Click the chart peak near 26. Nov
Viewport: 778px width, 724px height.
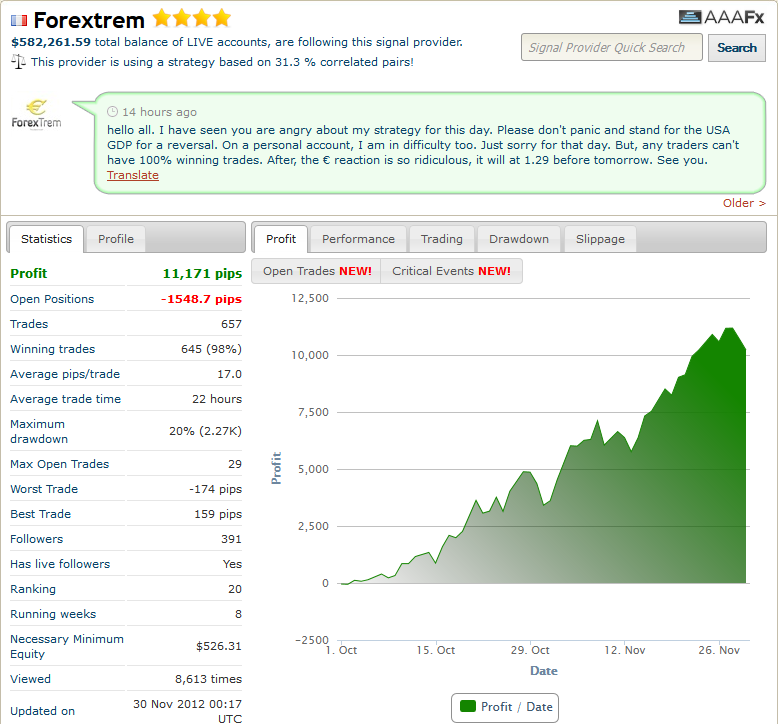point(729,329)
